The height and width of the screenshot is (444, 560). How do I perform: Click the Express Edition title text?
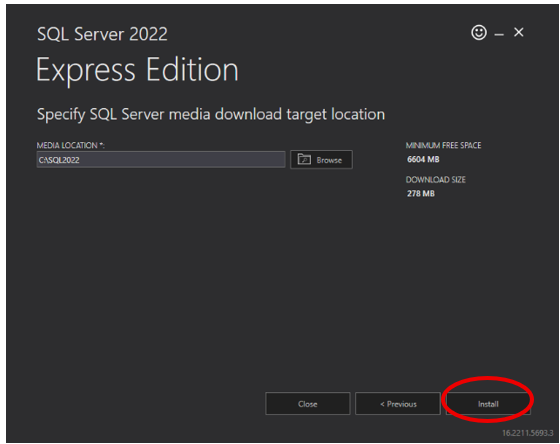tap(137, 70)
